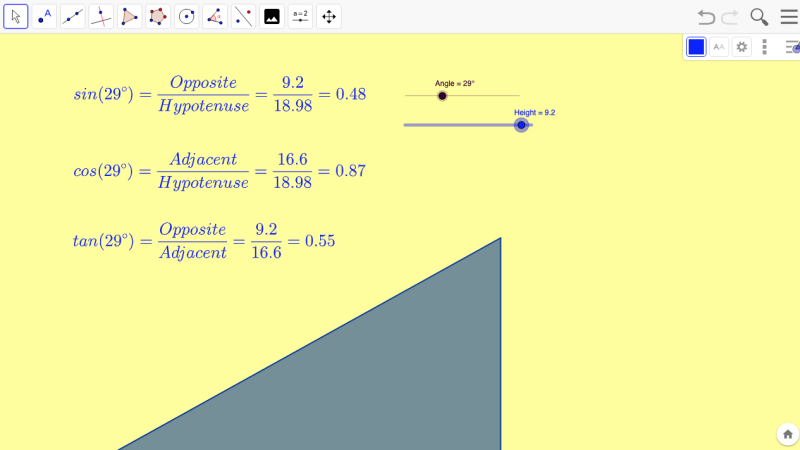Select the tan(29°) formula text

pyautogui.click(x=204, y=241)
